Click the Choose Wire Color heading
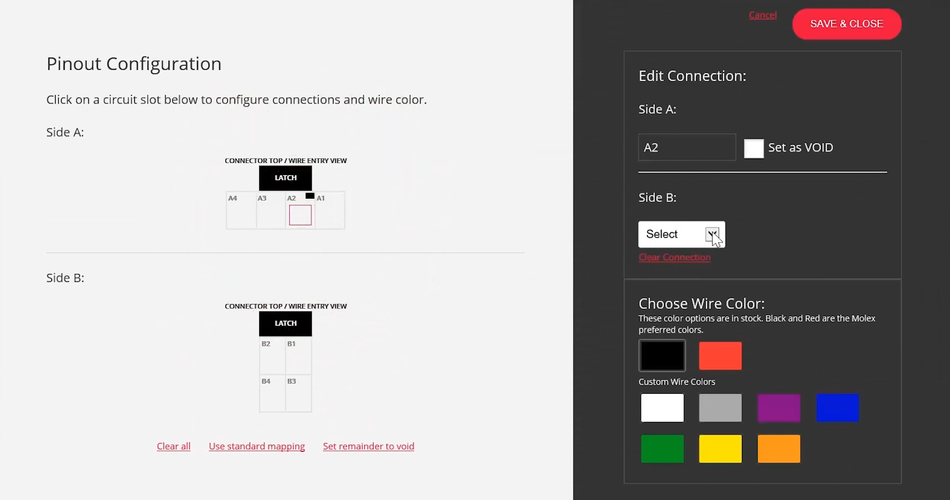950x500 pixels. click(x=702, y=304)
